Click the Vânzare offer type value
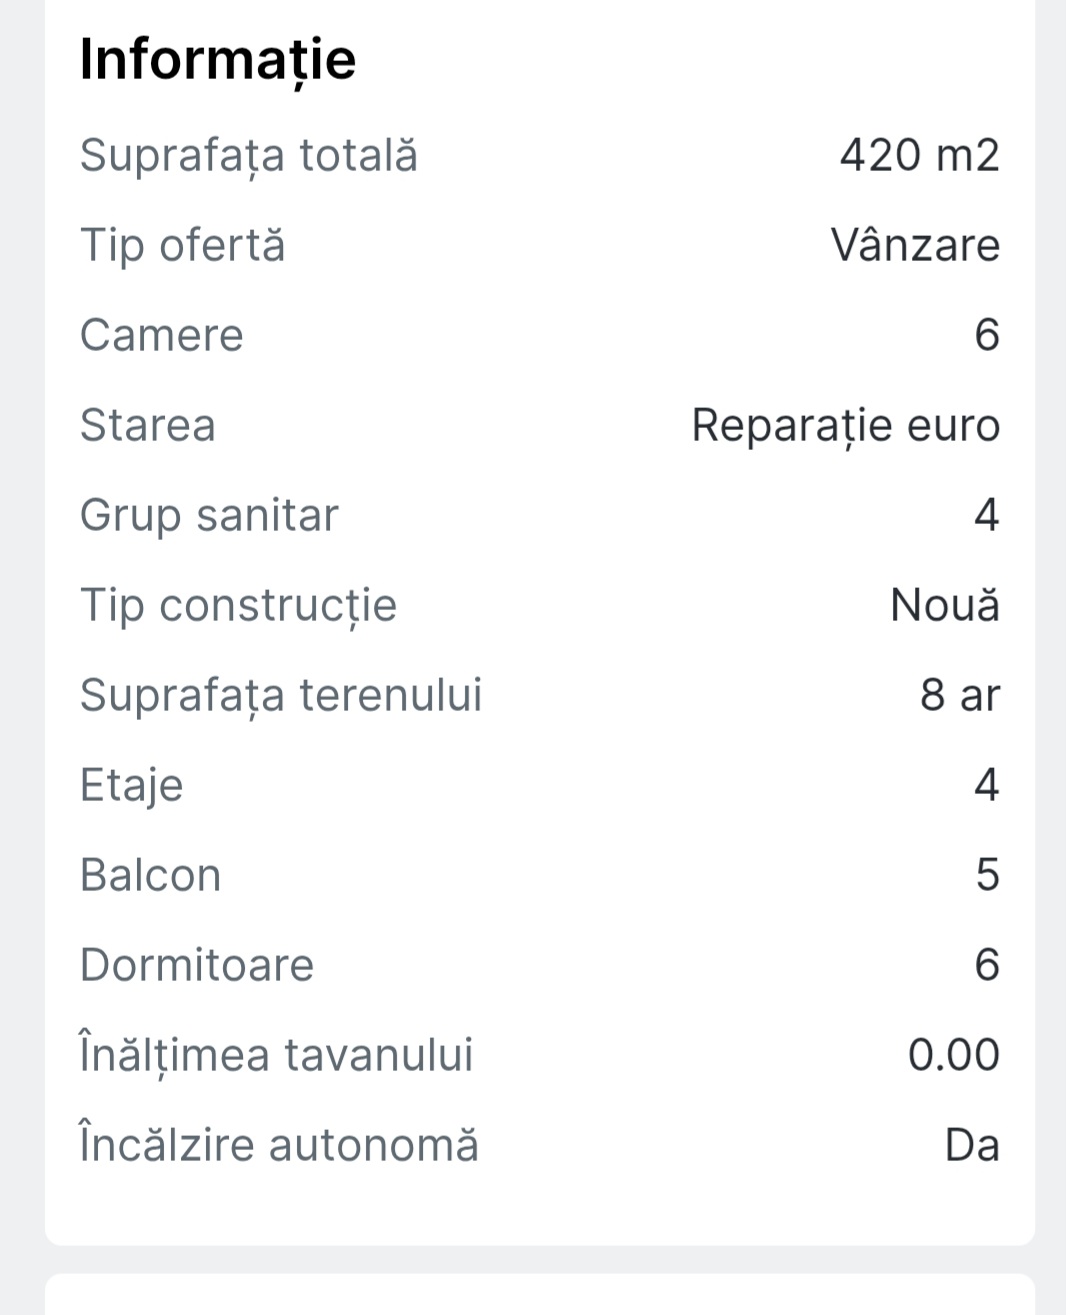 click(915, 246)
